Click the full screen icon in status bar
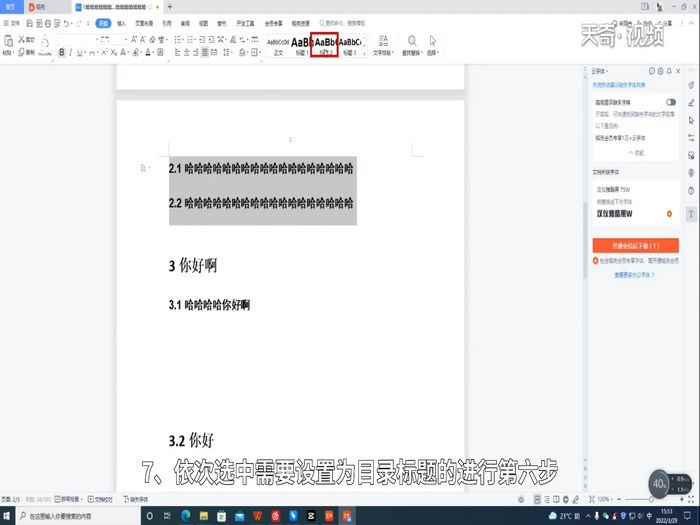The height and width of the screenshot is (525, 700). [691, 500]
